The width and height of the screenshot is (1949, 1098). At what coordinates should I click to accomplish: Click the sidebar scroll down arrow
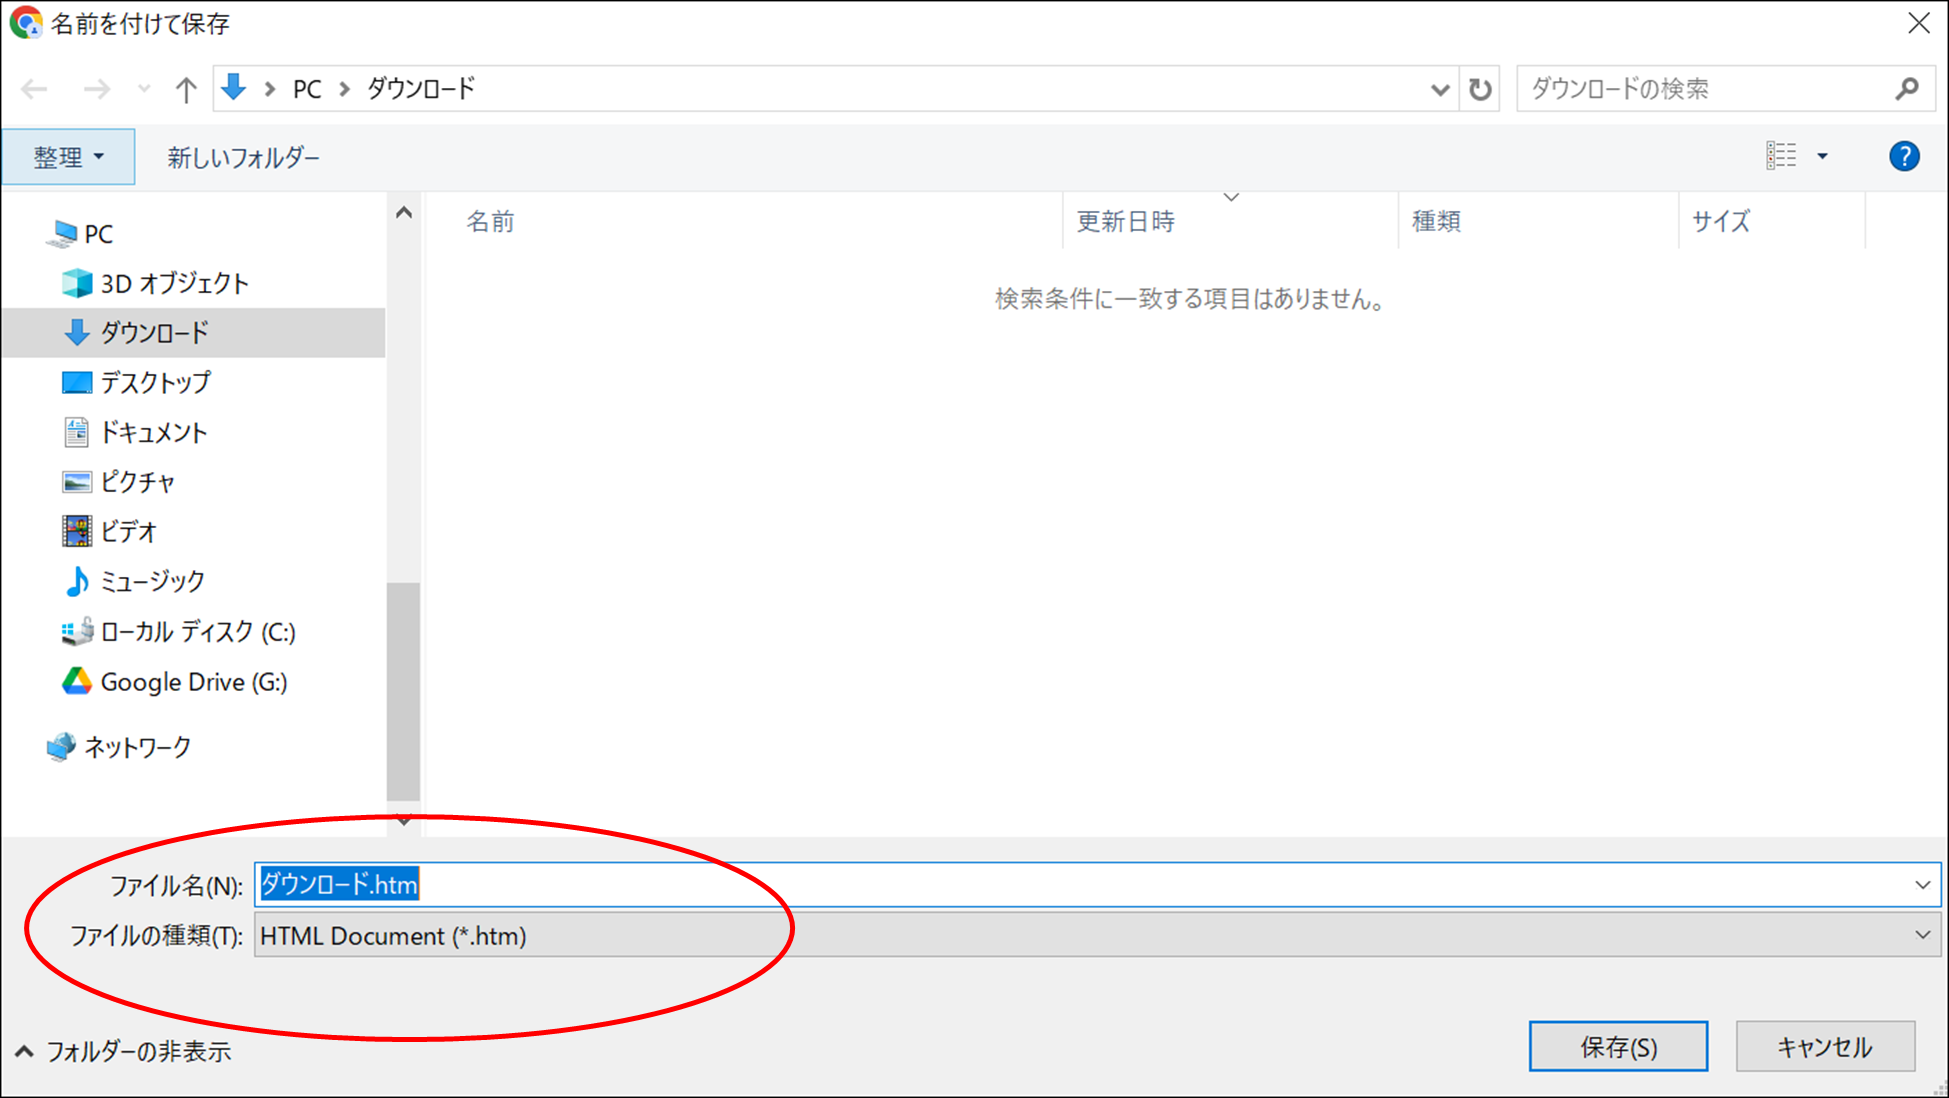coord(404,821)
